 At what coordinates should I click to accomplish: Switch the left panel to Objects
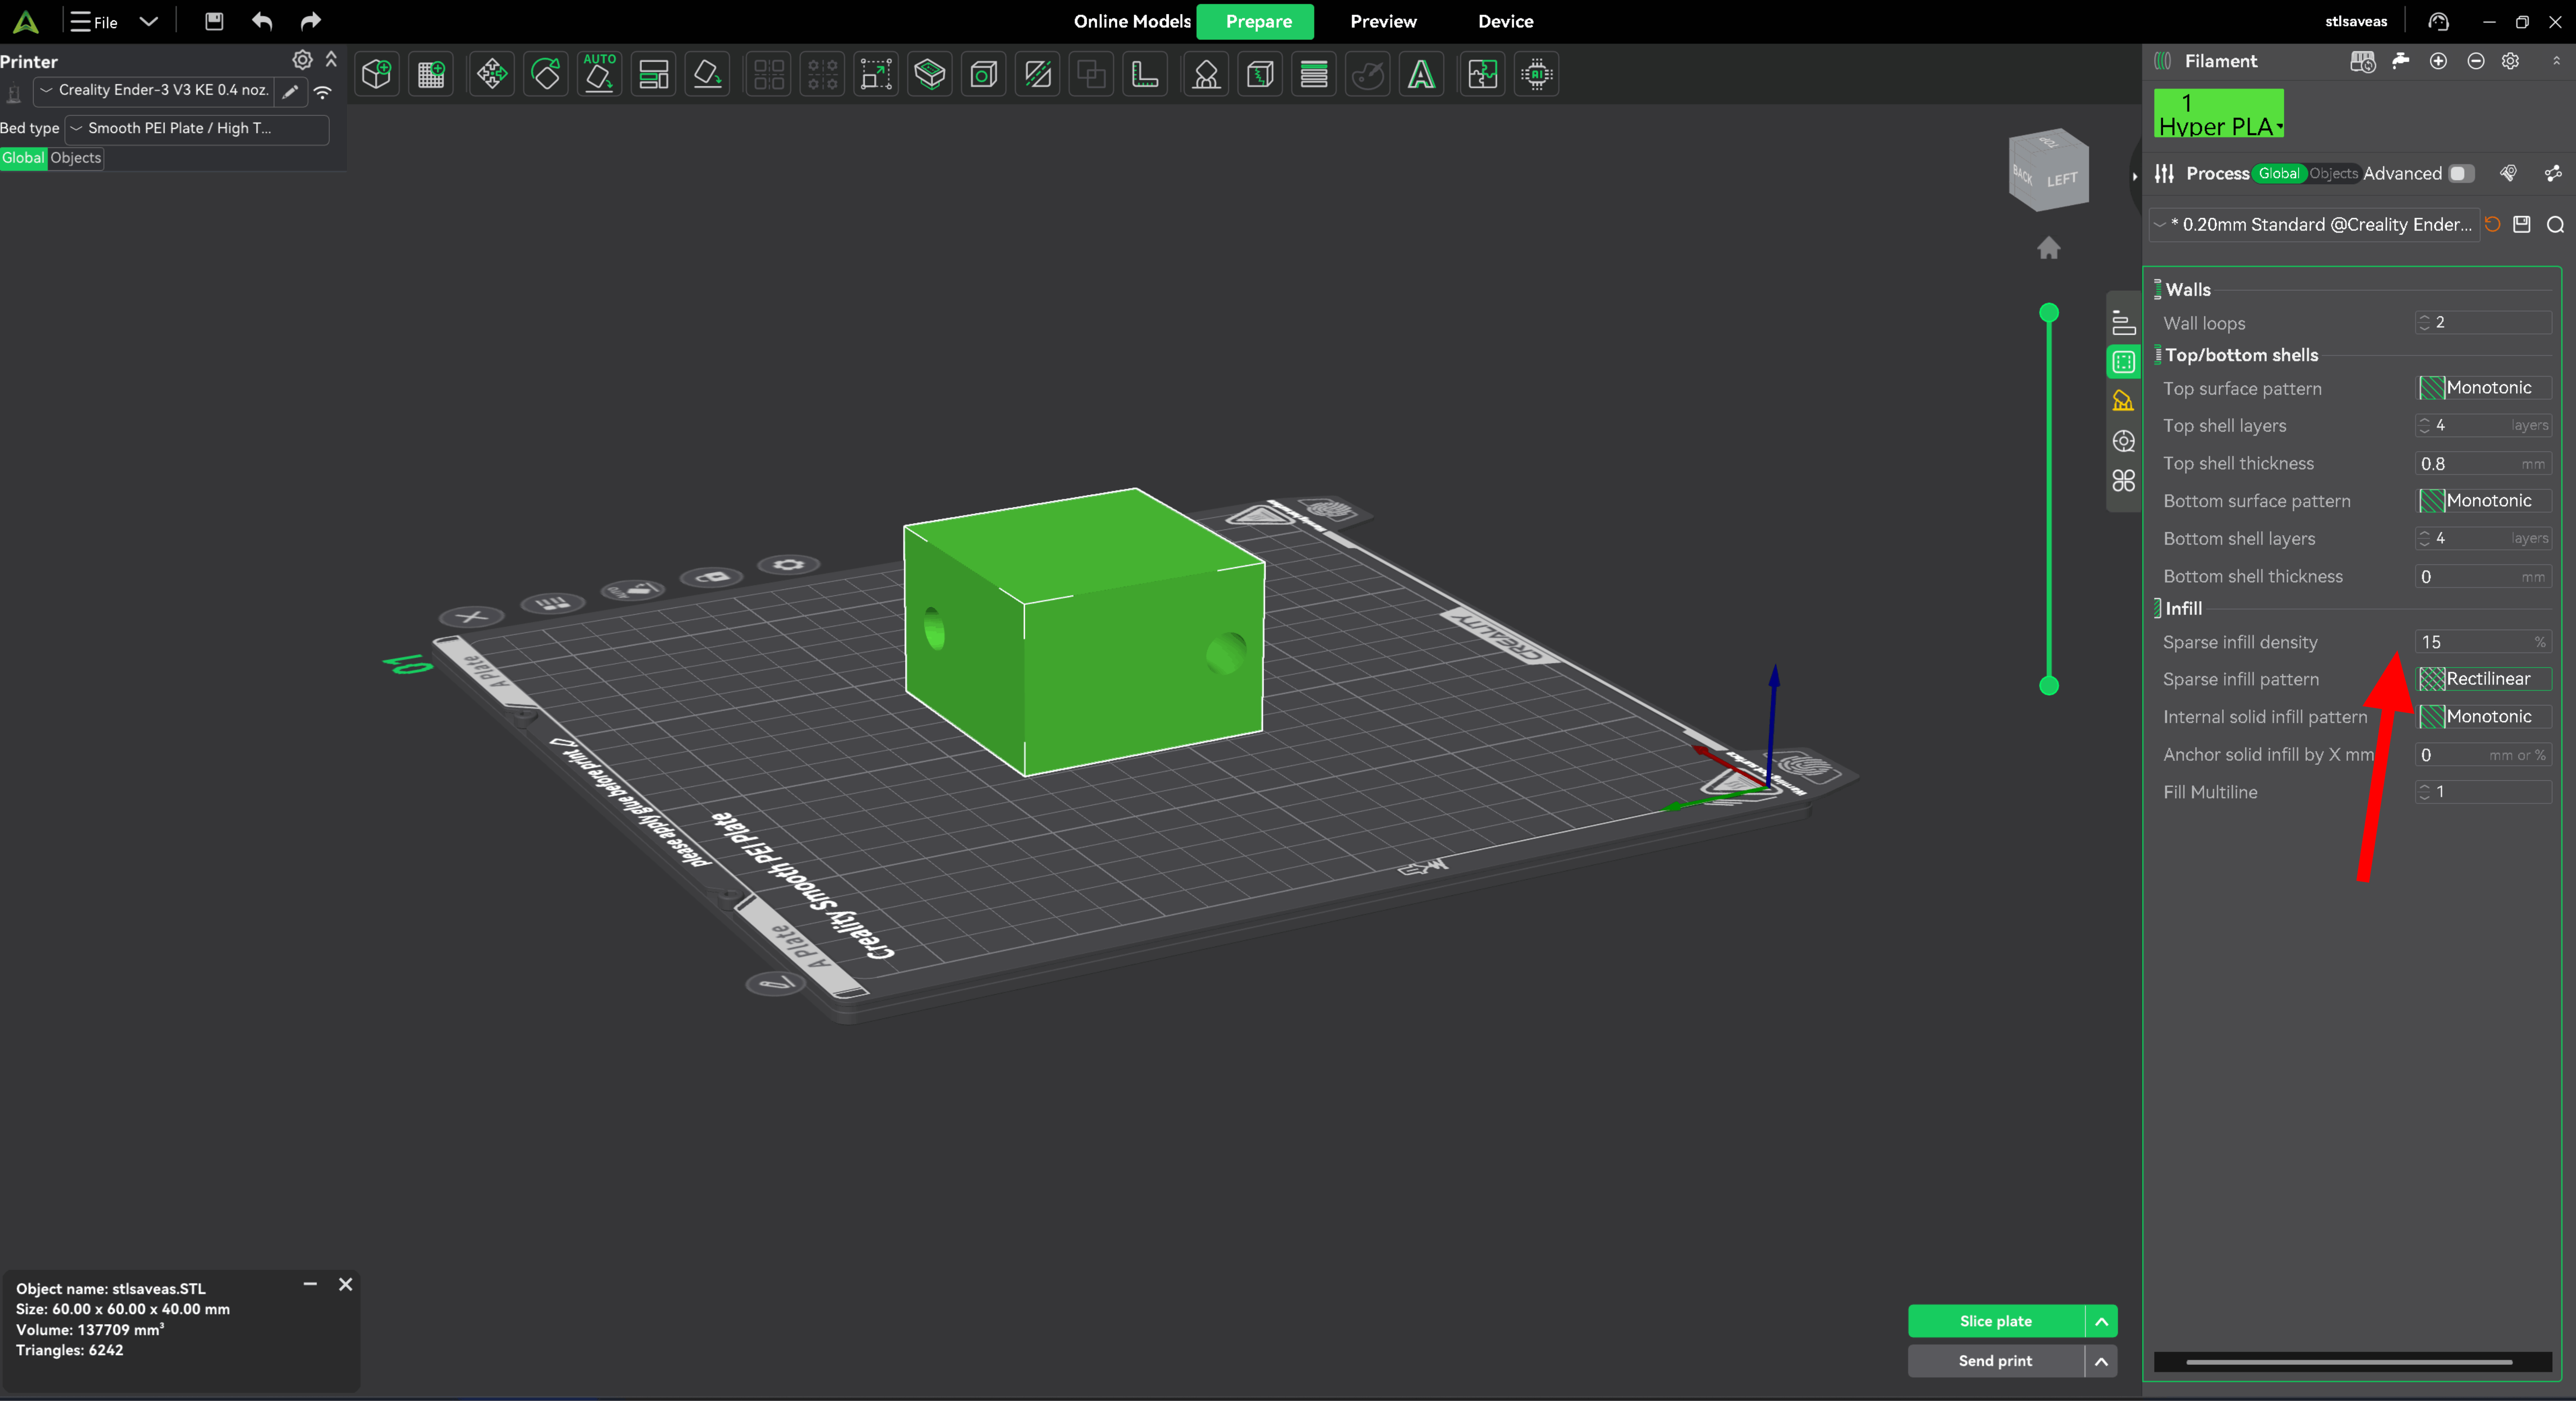[76, 158]
